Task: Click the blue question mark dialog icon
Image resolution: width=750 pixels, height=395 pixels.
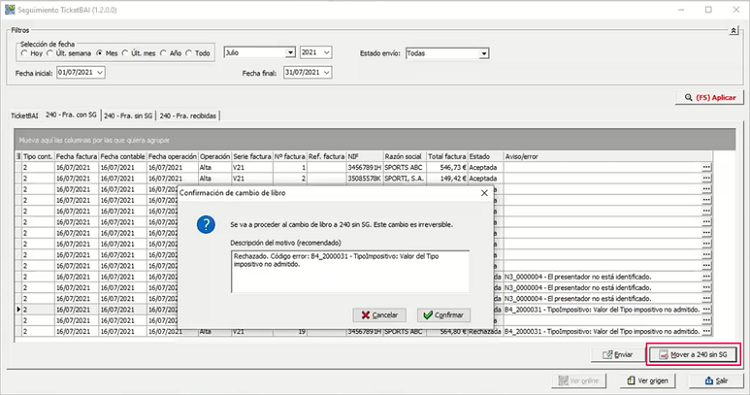Action: pos(206,224)
